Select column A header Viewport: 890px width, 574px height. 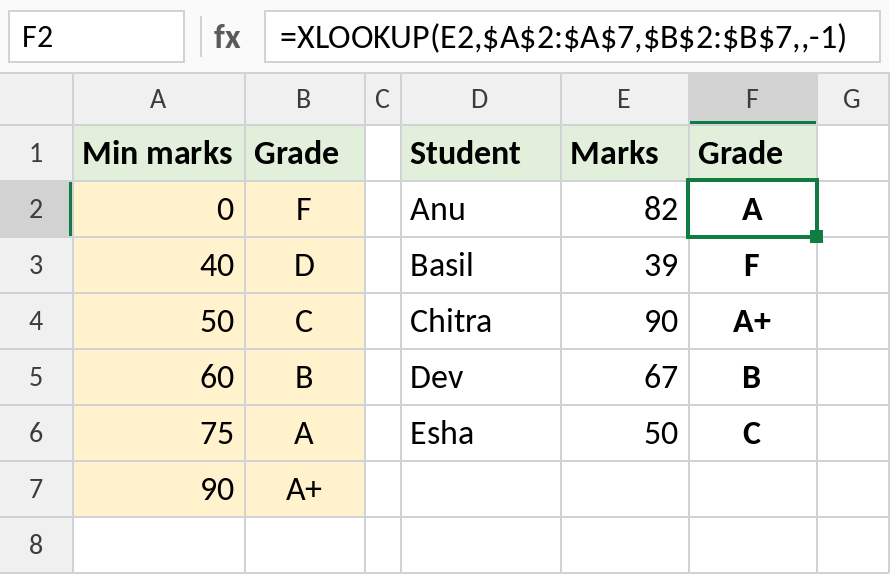pos(159,99)
